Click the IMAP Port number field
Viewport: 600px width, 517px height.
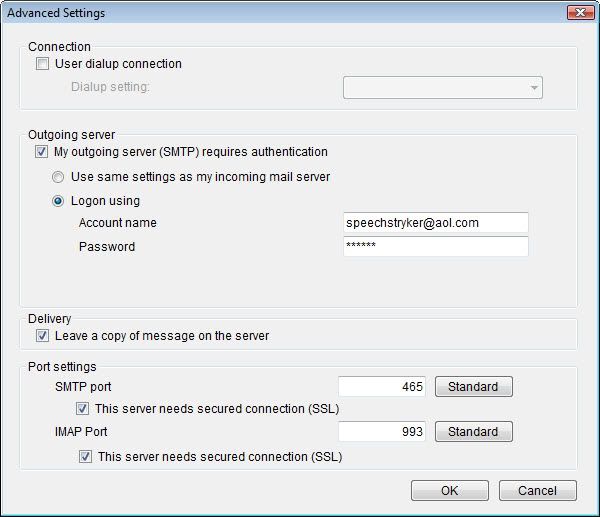[x=382, y=432]
